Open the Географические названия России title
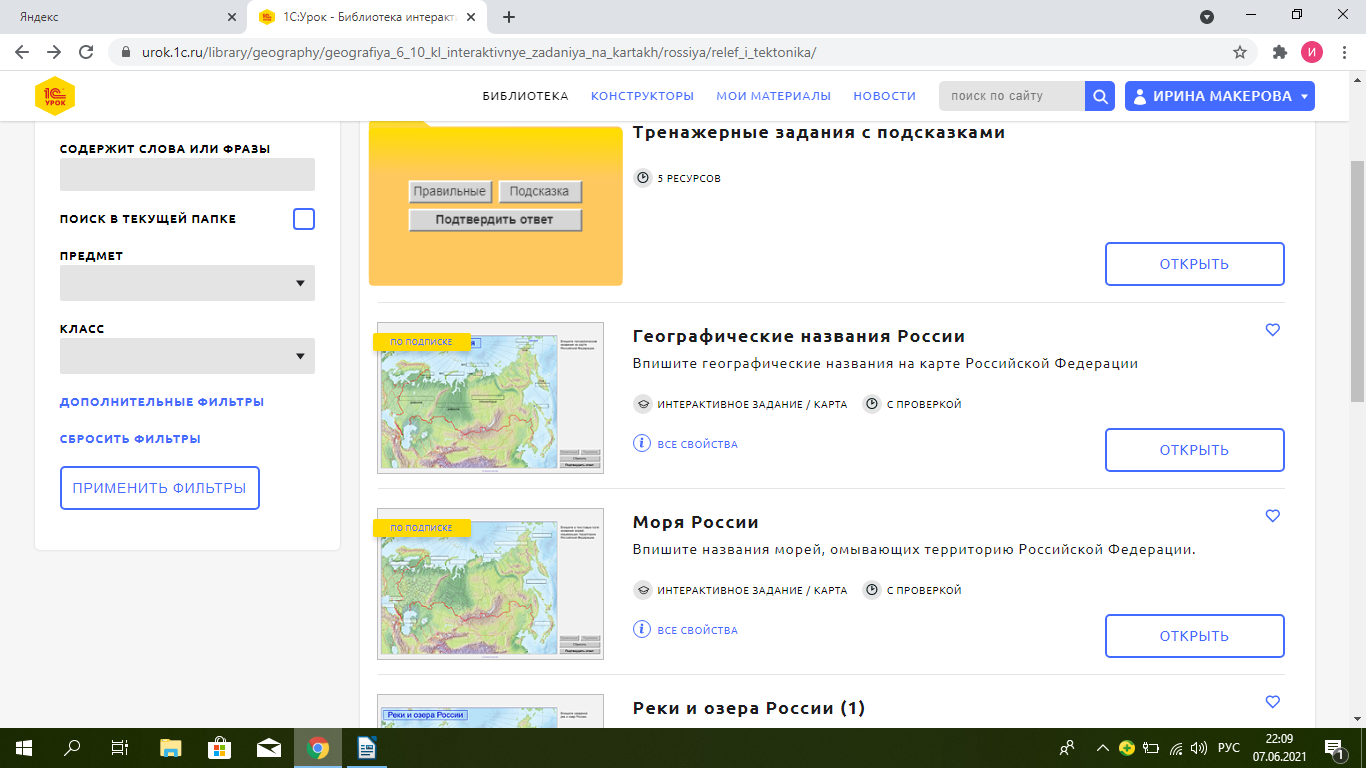Viewport: 1366px width, 768px height. click(x=799, y=336)
